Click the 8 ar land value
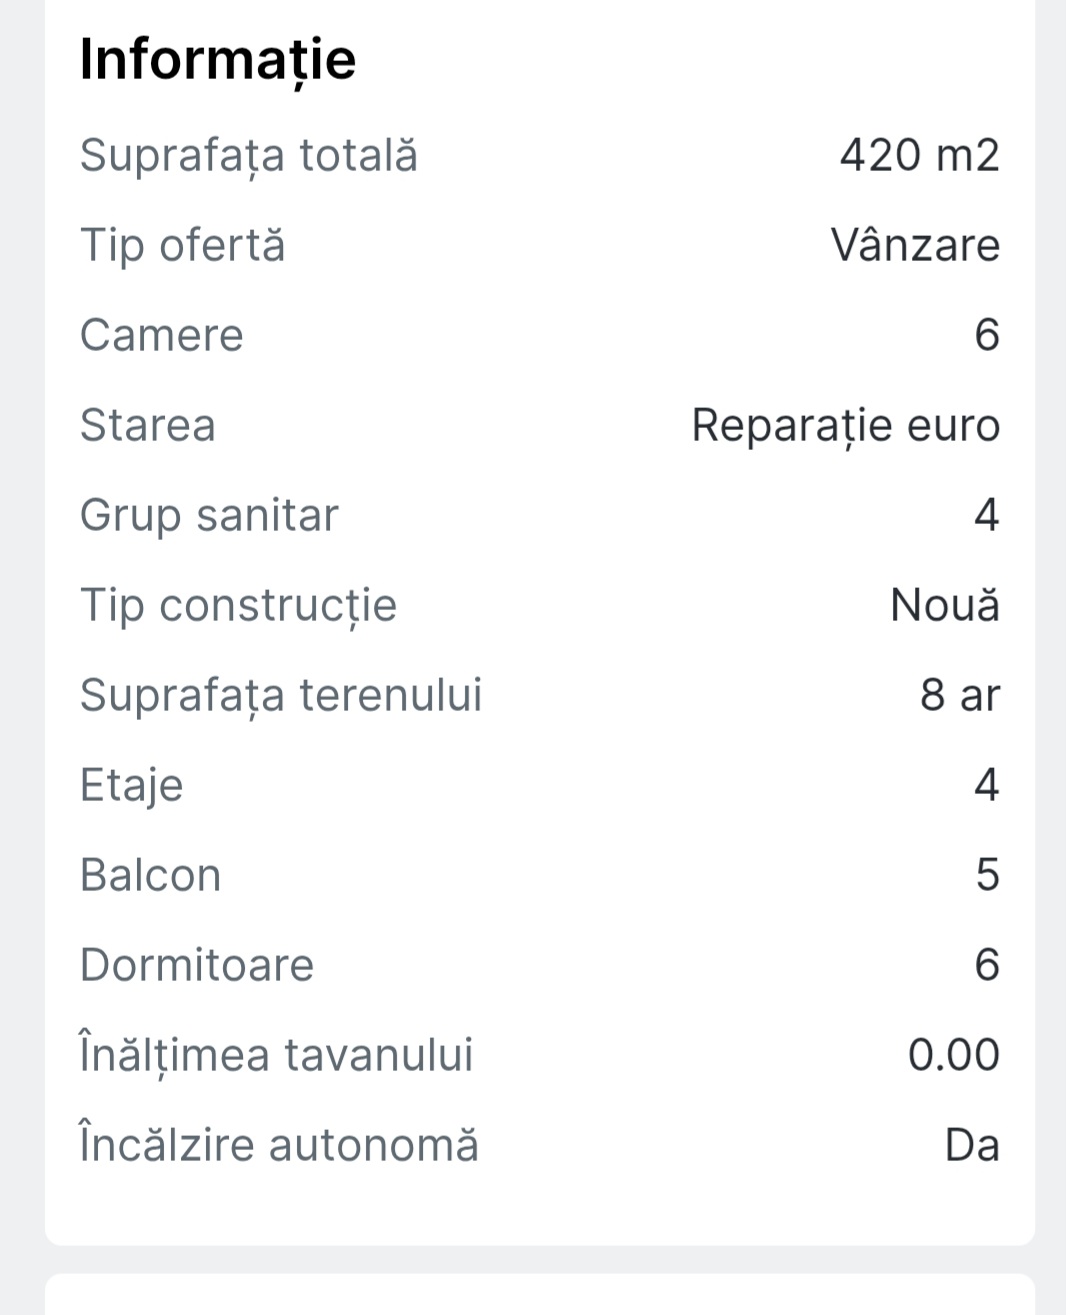 coord(959,696)
